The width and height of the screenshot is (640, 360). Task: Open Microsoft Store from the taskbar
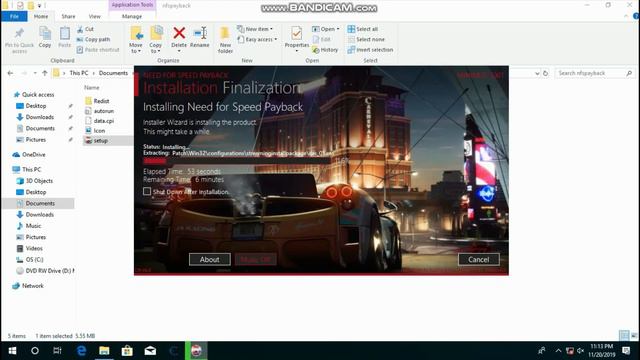(x=127, y=351)
